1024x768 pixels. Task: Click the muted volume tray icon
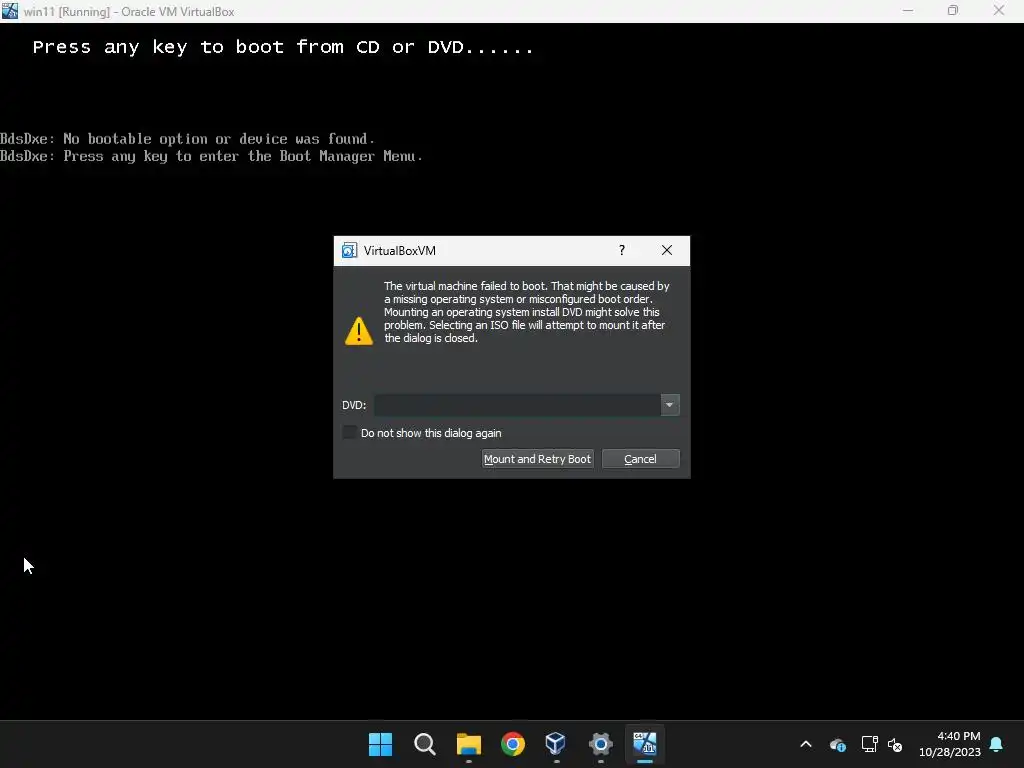(x=895, y=744)
